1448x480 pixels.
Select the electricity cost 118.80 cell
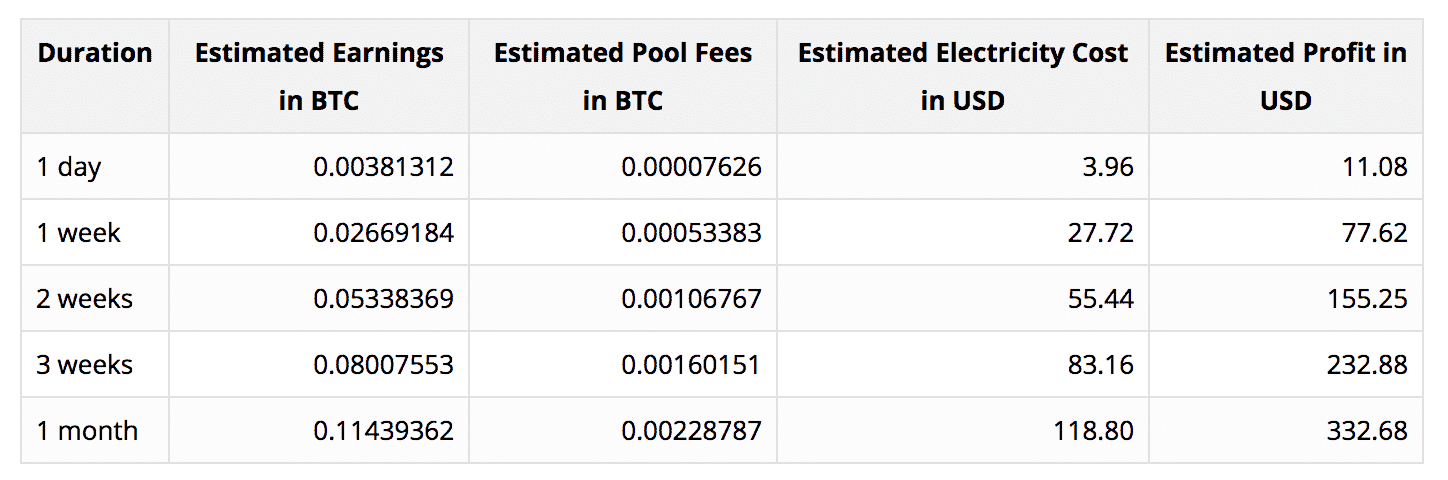pos(1092,431)
